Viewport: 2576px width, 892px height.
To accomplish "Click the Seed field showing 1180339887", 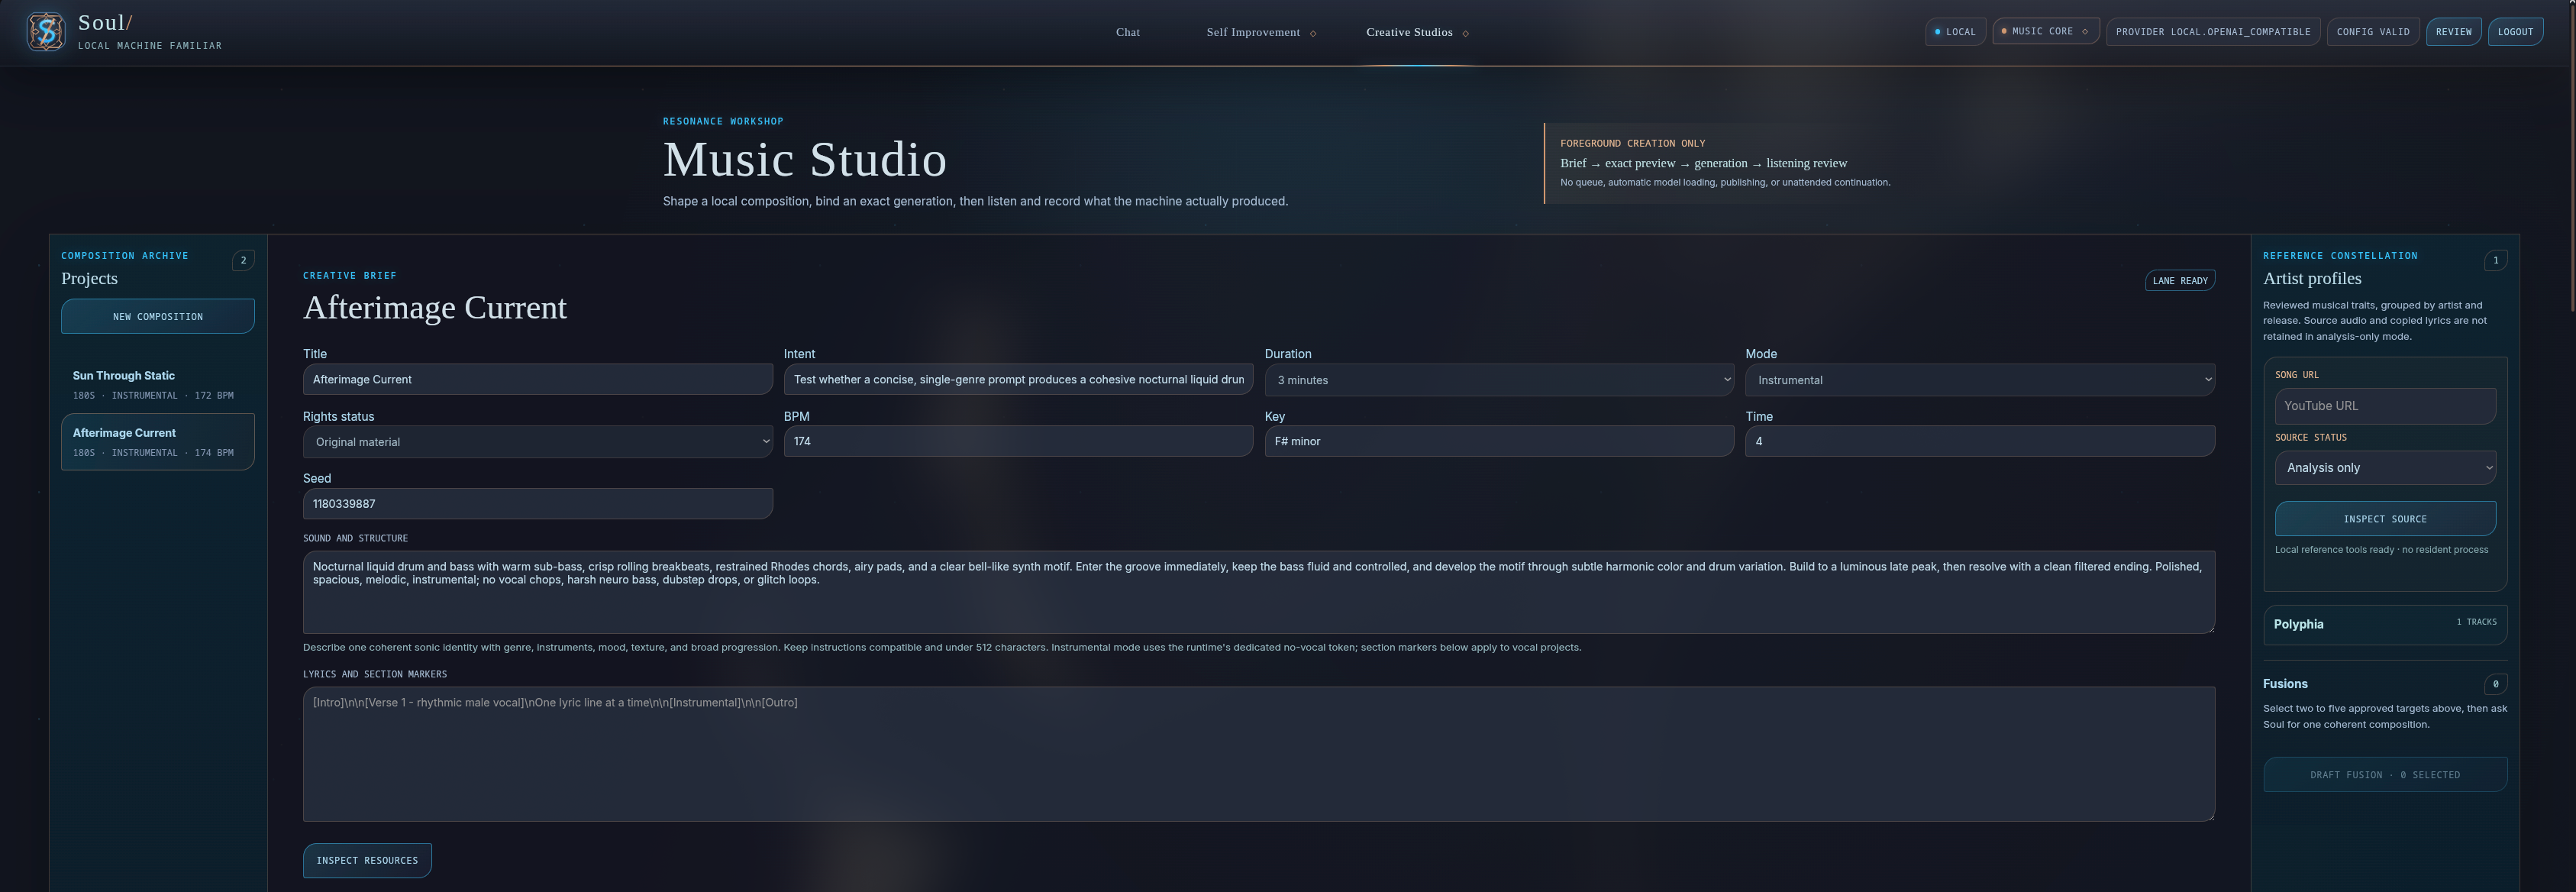I will point(538,503).
